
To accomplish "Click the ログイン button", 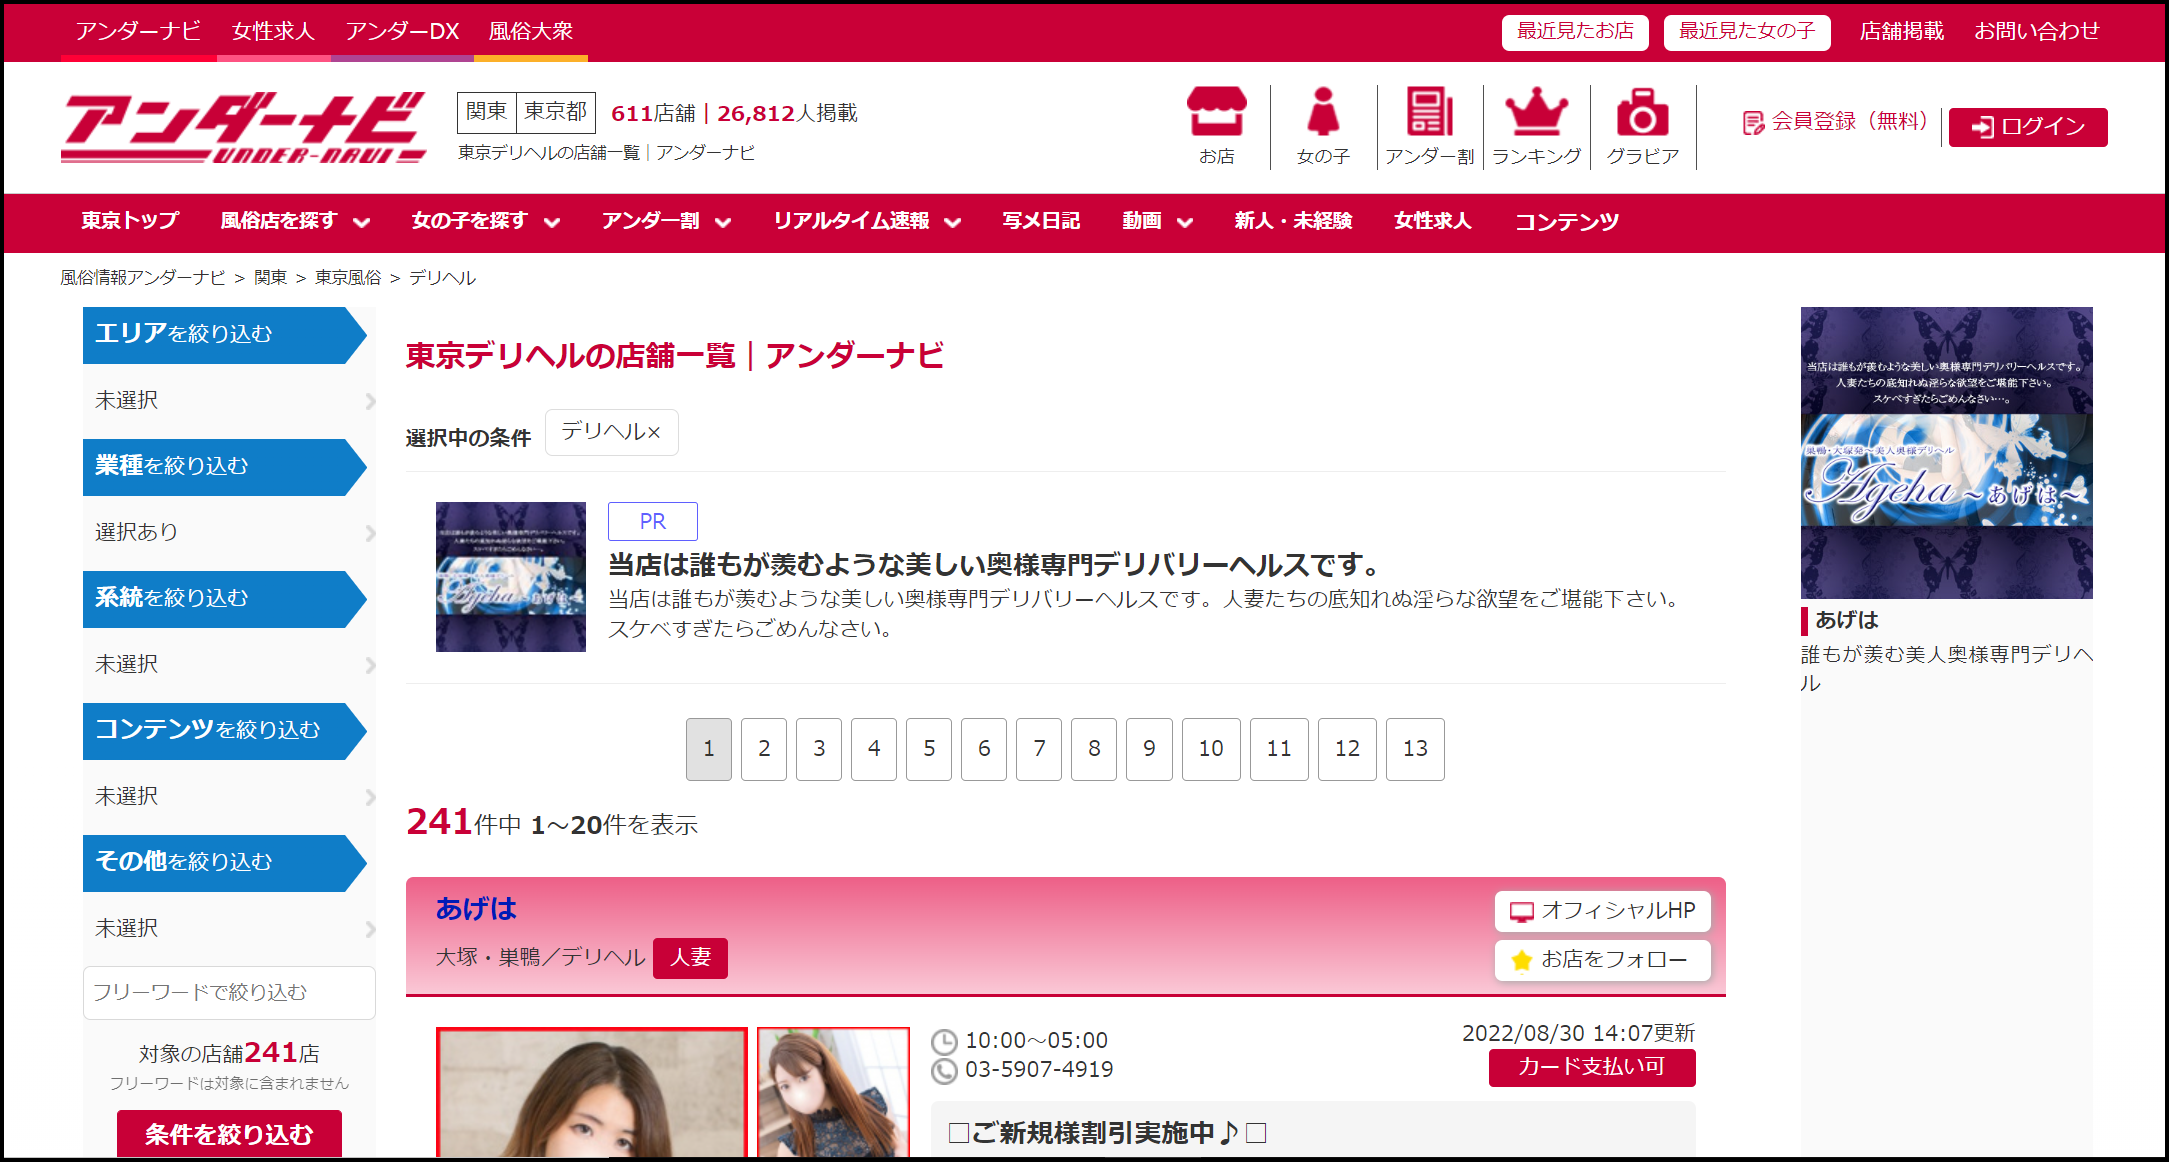I will point(2028,127).
